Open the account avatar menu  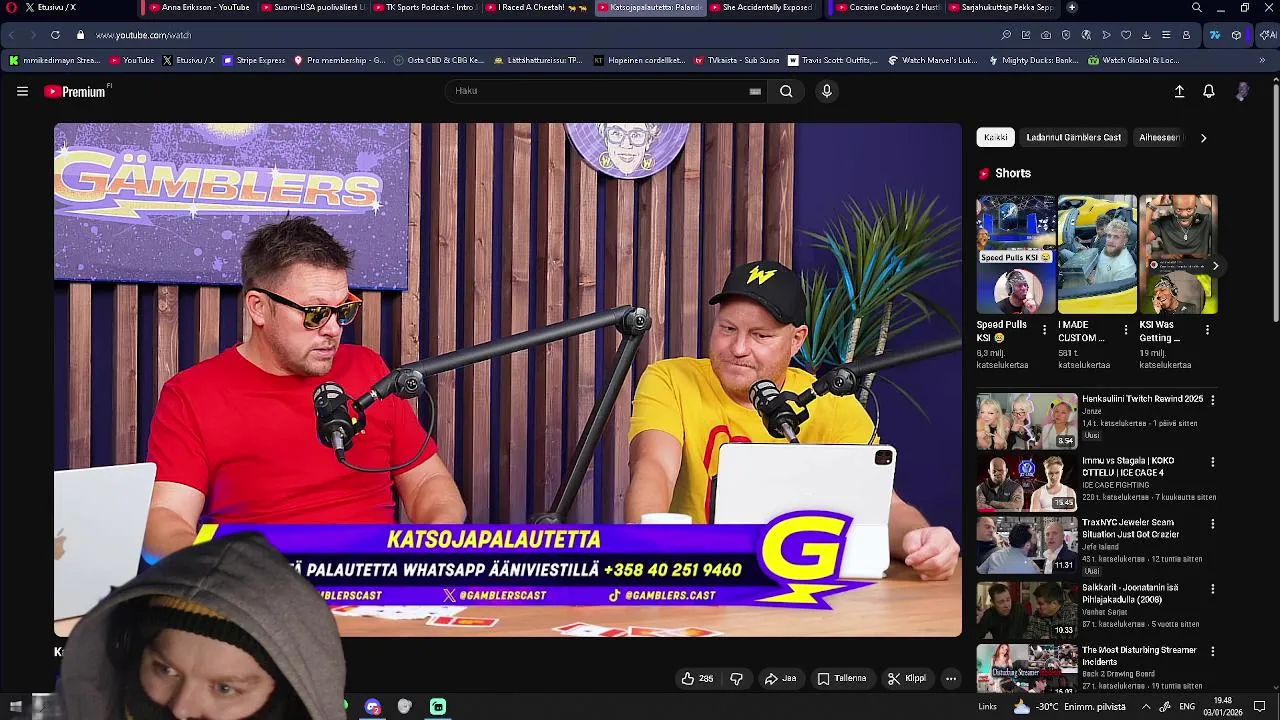point(1242,91)
